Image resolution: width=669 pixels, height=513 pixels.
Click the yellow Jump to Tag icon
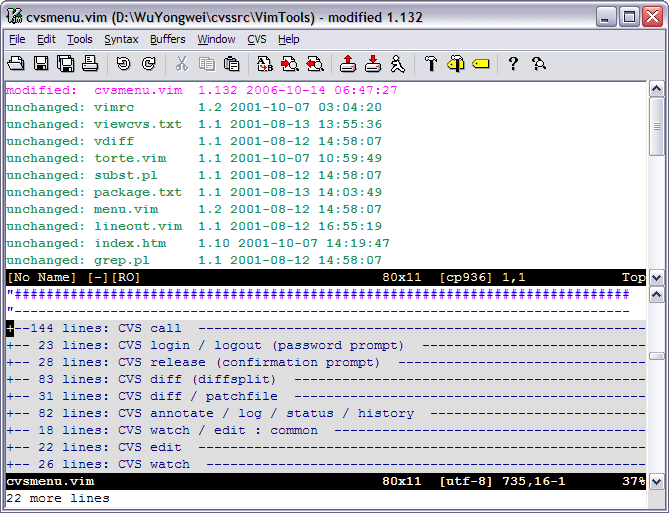click(x=480, y=64)
